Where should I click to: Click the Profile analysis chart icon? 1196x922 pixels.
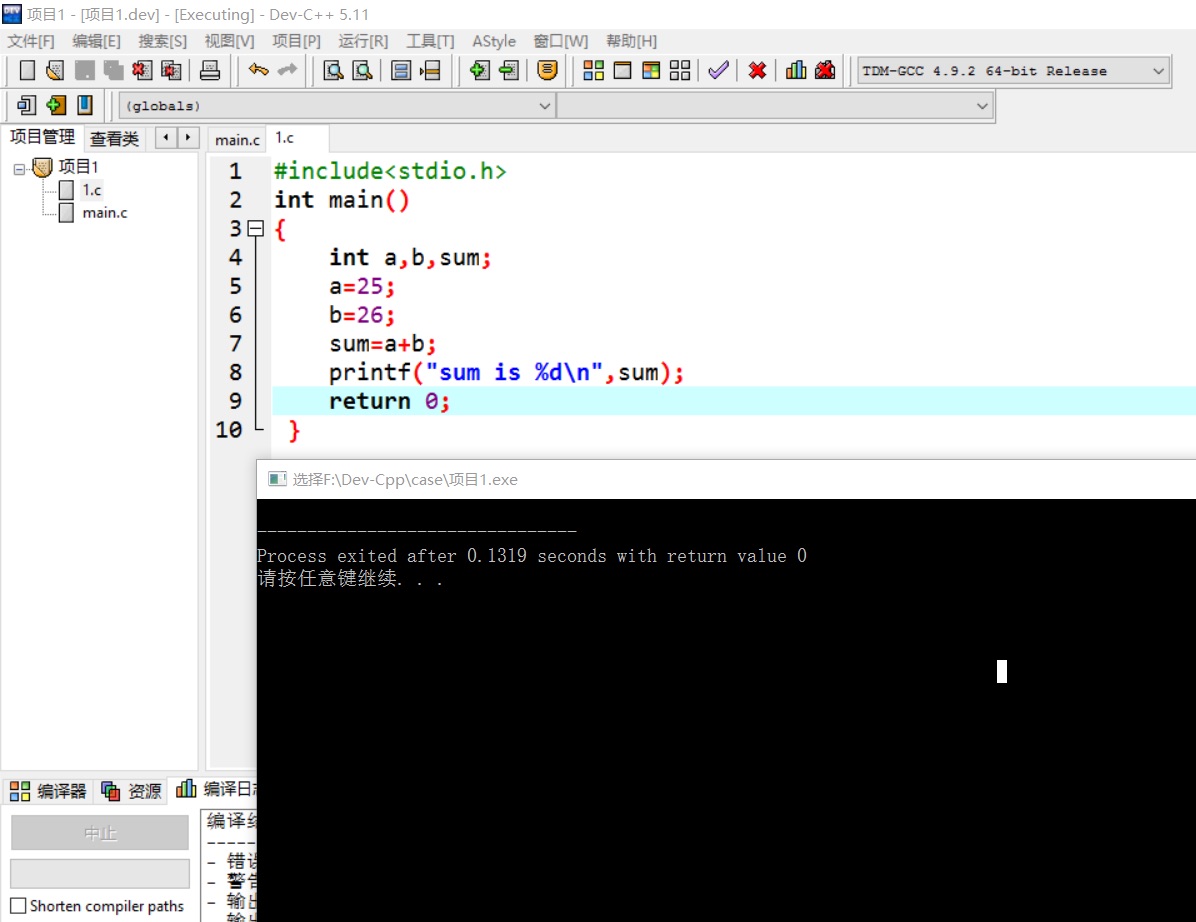point(796,71)
